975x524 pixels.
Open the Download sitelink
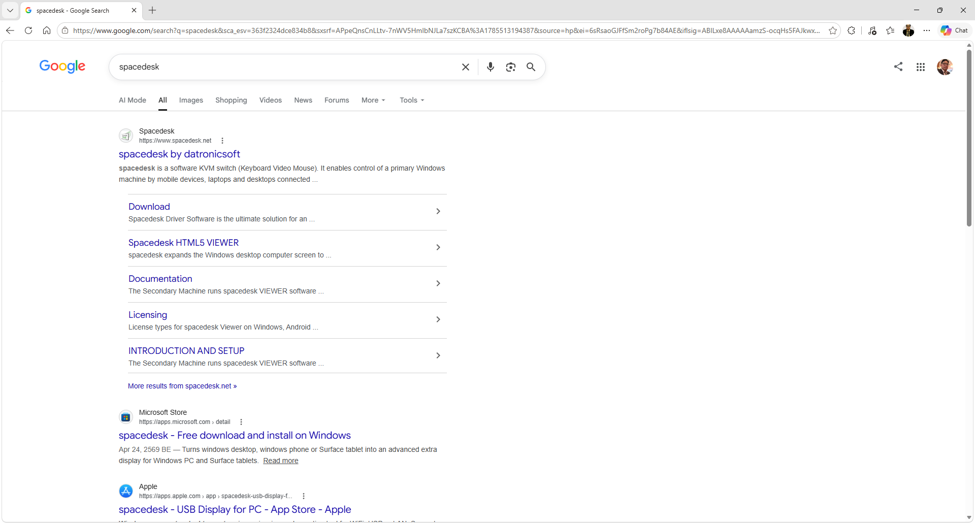point(149,206)
